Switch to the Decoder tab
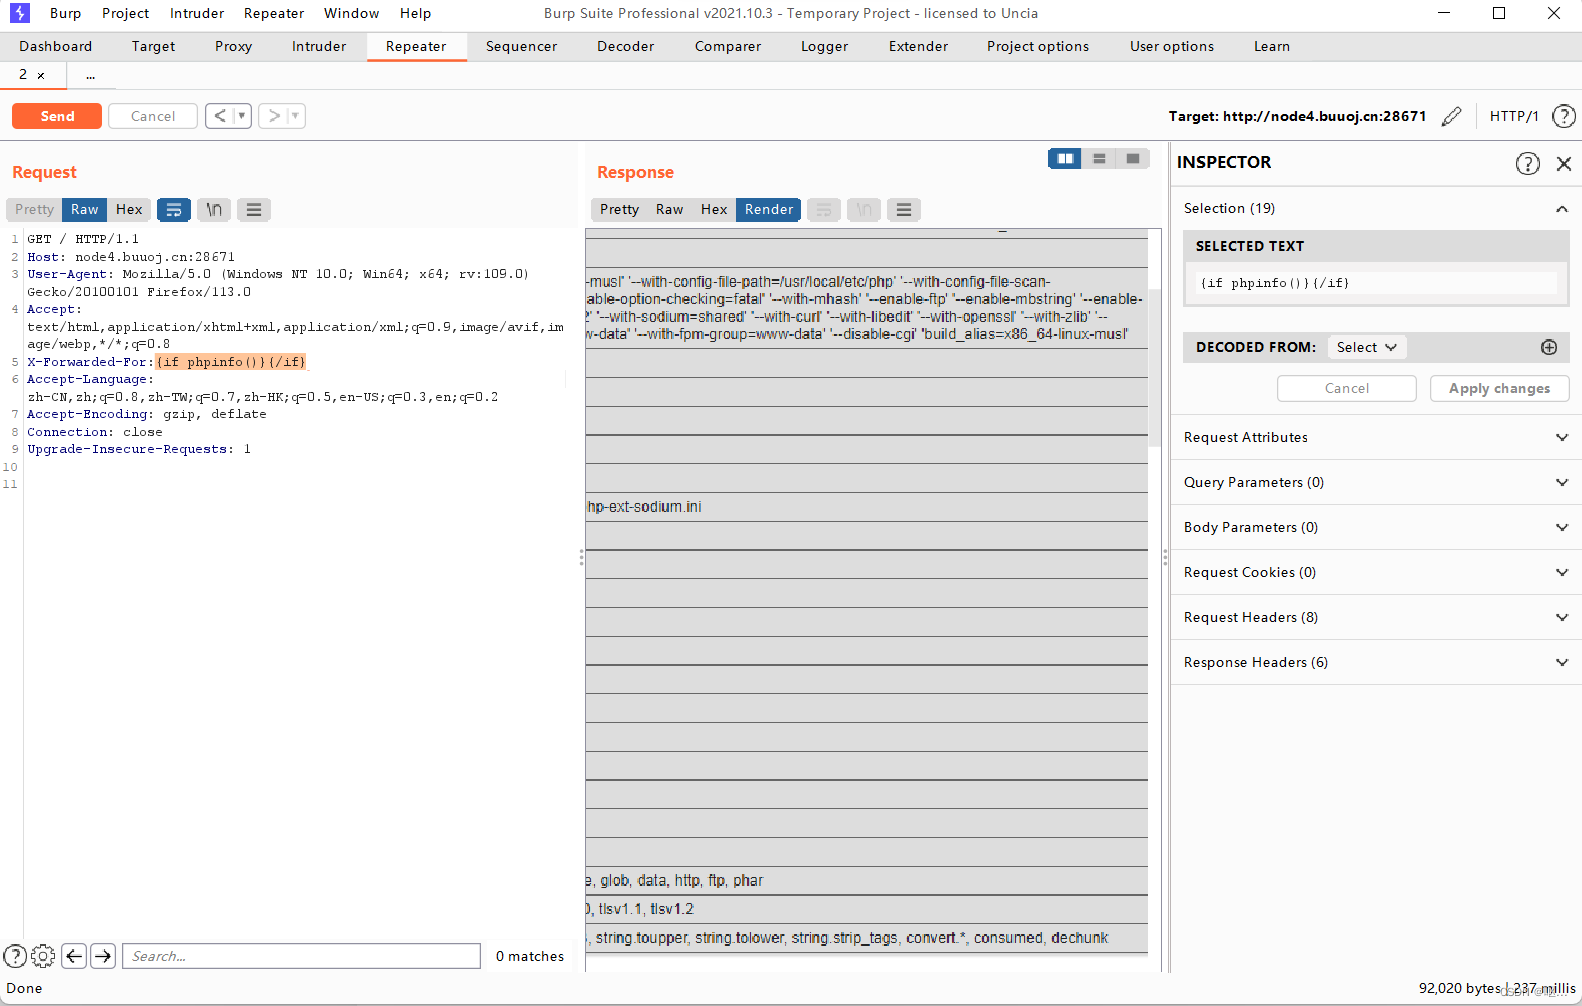This screenshot has height=1006, width=1582. point(626,46)
